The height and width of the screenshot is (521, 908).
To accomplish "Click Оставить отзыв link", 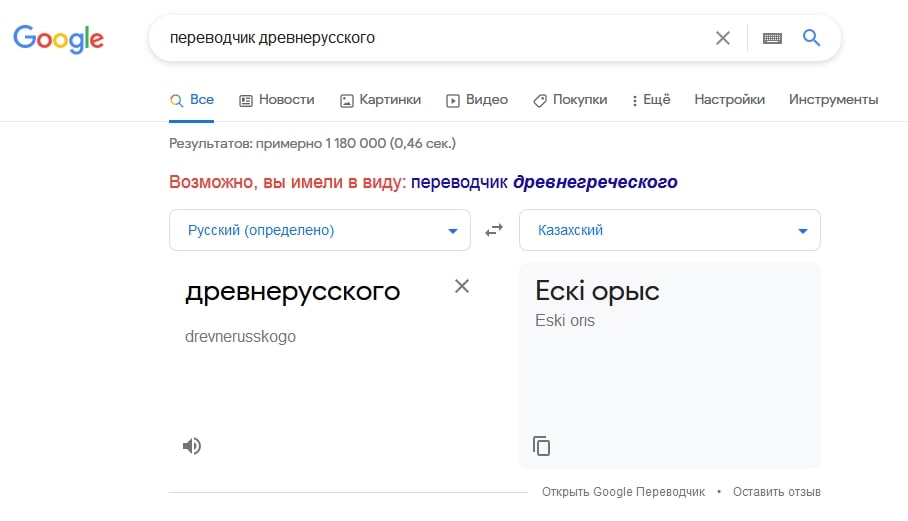I will coord(777,491).
